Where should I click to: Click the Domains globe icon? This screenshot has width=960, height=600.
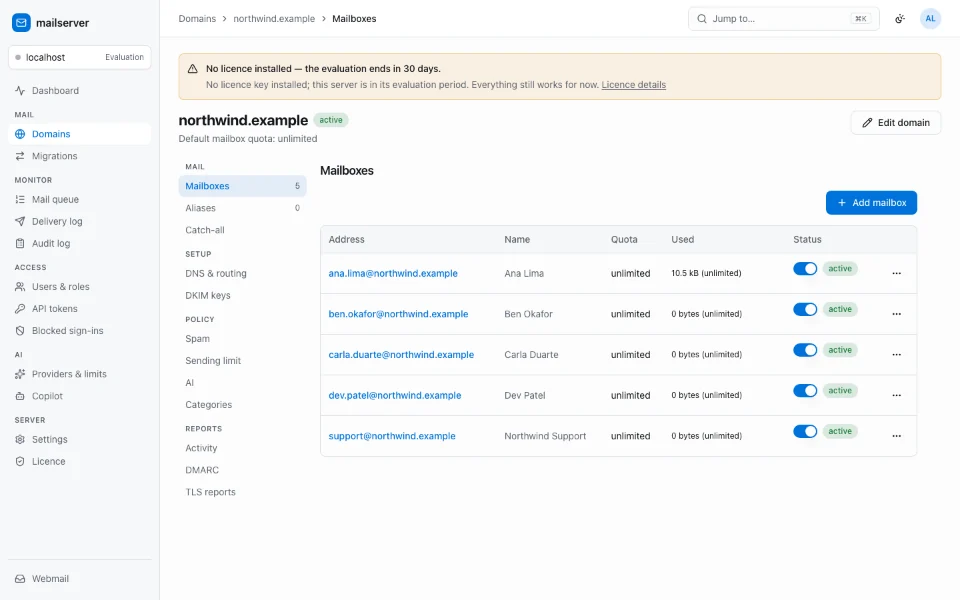[20, 134]
